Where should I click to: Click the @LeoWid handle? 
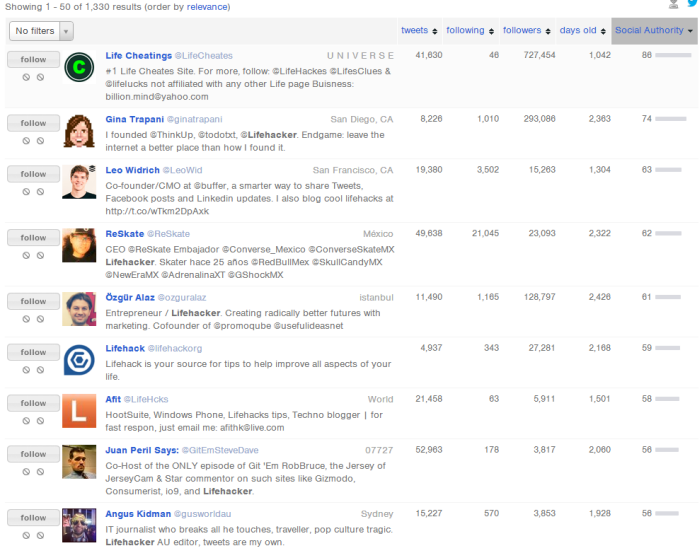pos(182,170)
